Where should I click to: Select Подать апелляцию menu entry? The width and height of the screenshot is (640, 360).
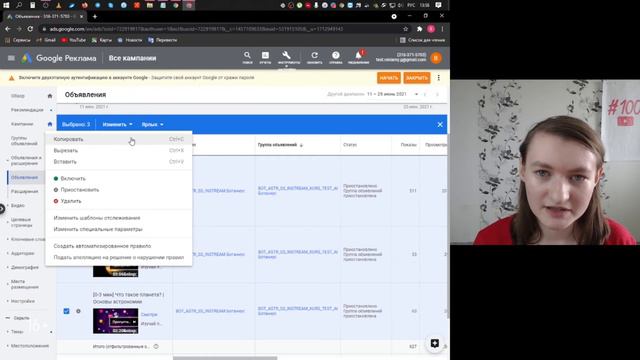[118, 258]
